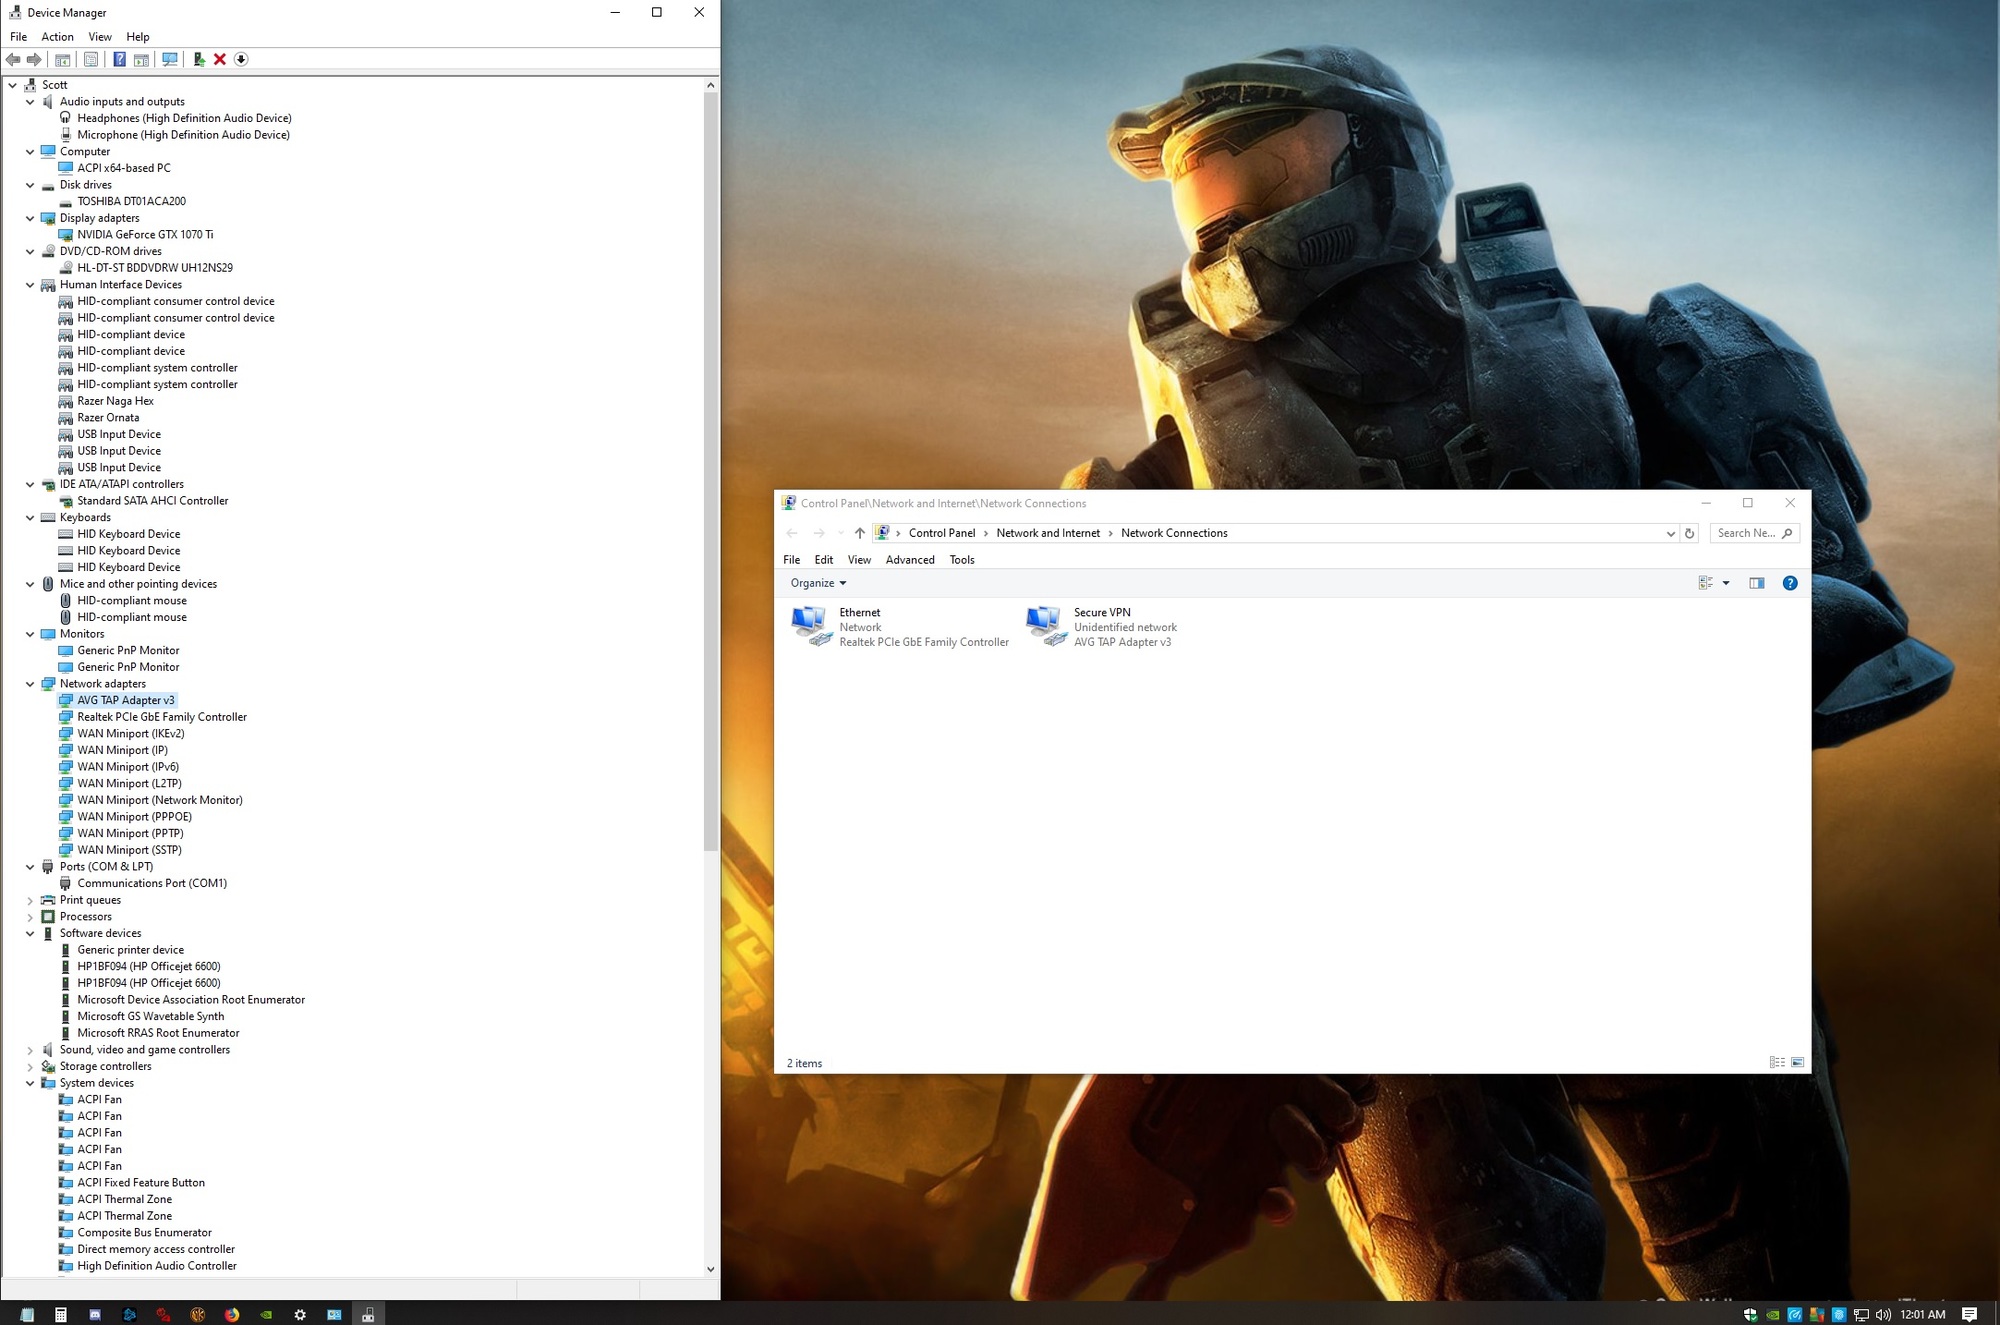Screen dimensions: 2000x1325
Task: Switch to large icons view in status bar
Action: click(x=1797, y=1063)
